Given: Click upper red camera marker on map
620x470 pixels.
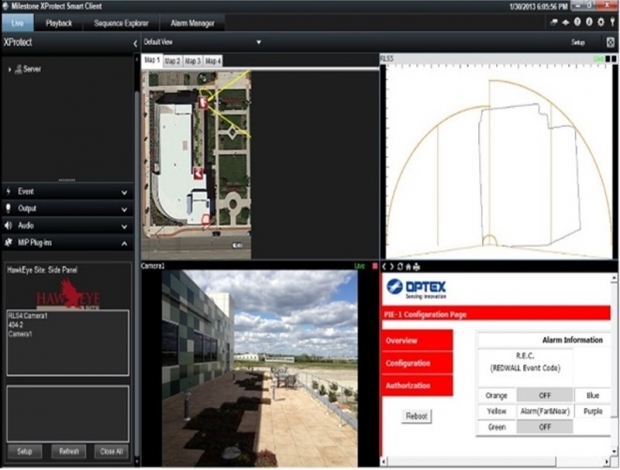Looking at the screenshot, I should coord(203,103).
